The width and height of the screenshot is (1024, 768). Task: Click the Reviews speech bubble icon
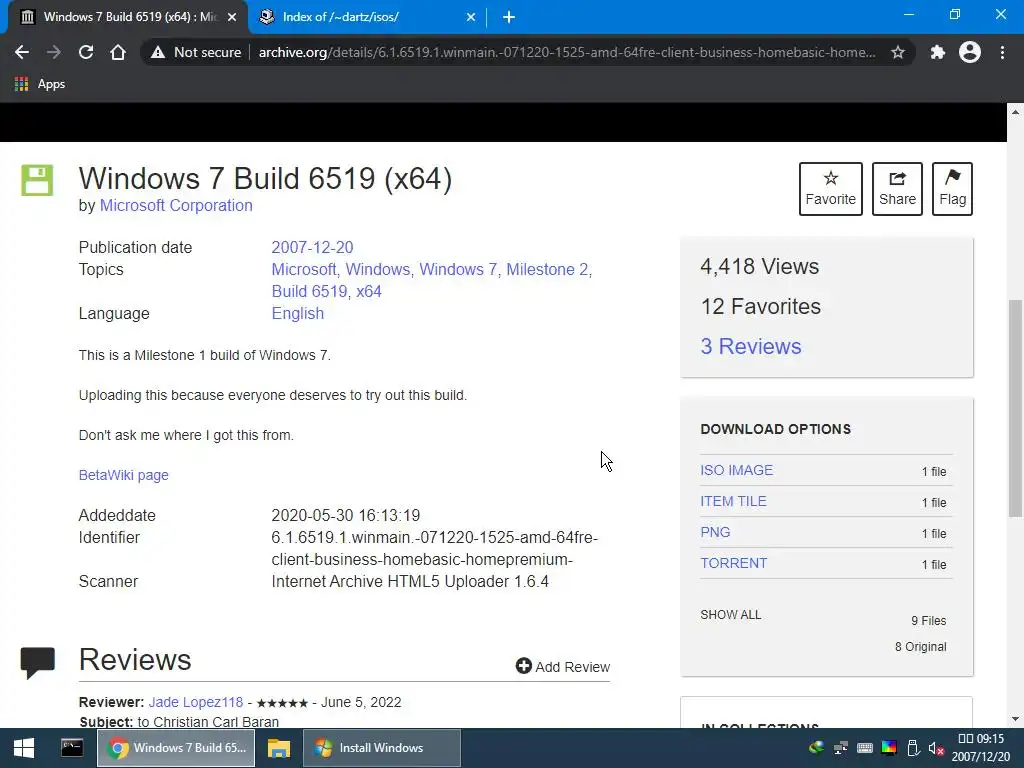[37, 663]
